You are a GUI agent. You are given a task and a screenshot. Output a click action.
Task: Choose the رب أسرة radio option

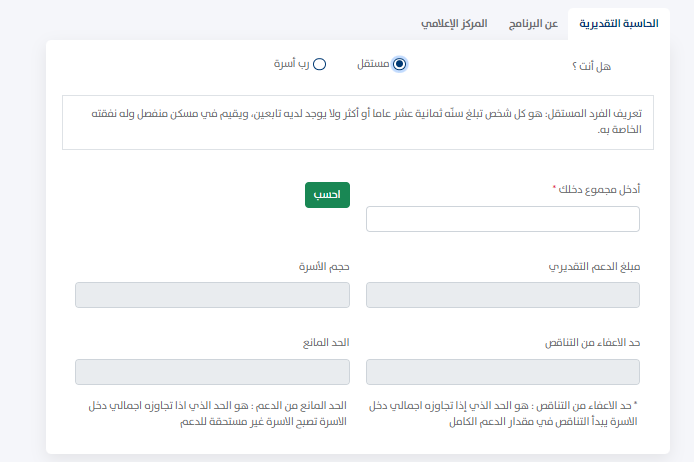pos(320,64)
